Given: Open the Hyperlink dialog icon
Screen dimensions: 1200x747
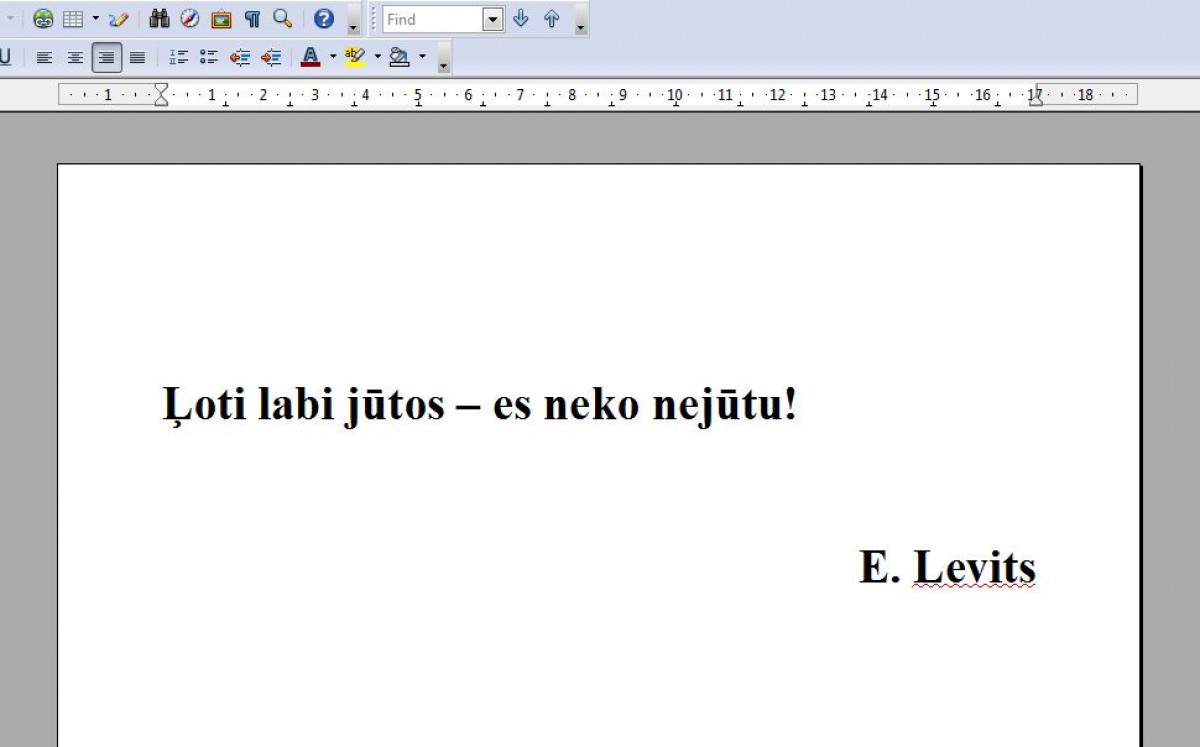Looking at the screenshot, I should pyautogui.click(x=43, y=19).
